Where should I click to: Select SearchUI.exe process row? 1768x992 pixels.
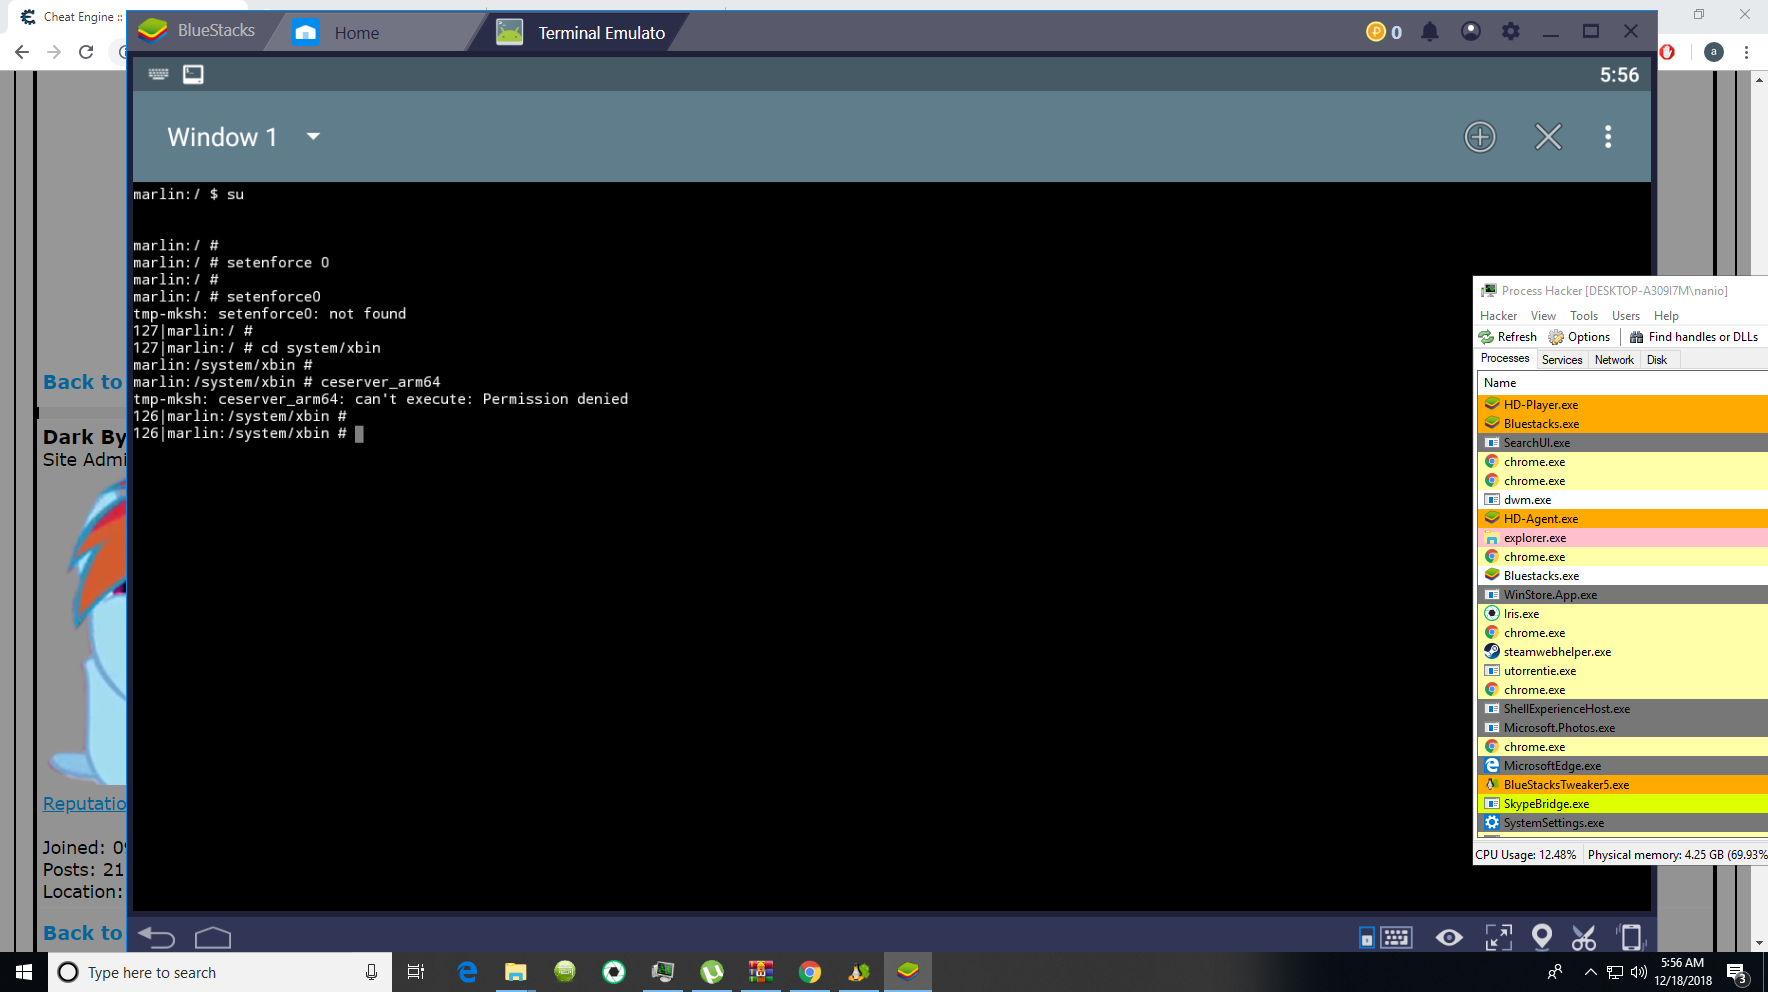tap(1623, 443)
